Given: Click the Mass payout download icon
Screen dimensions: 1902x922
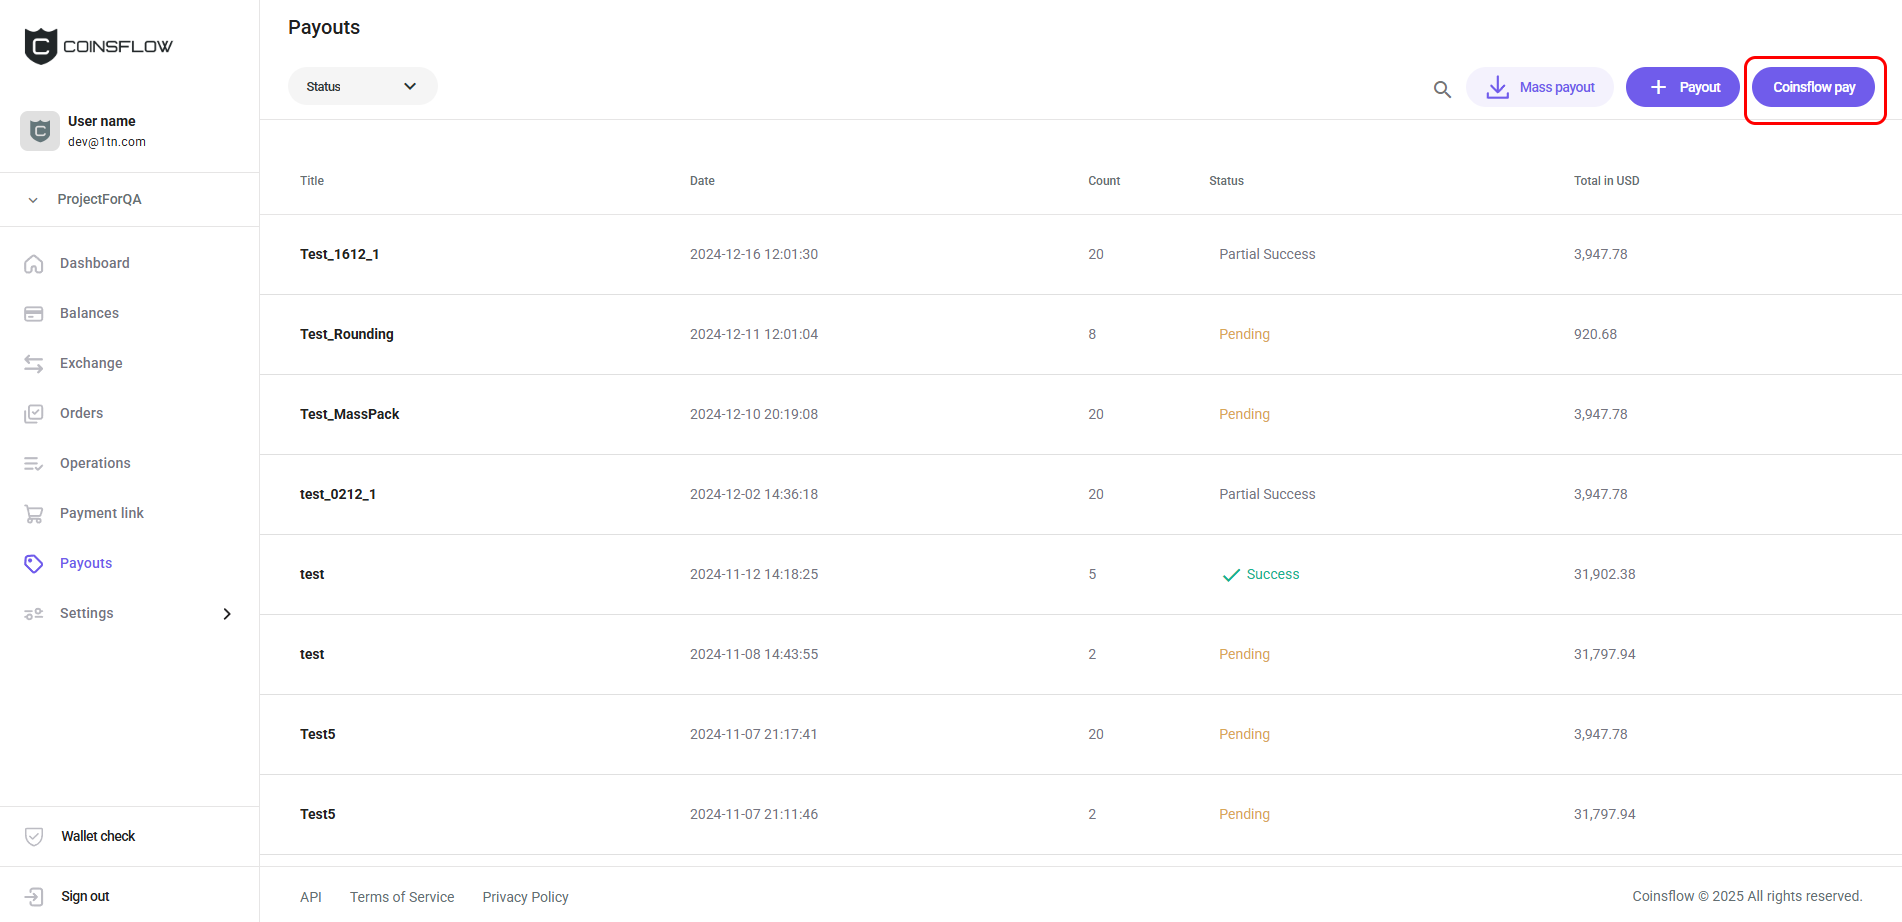Looking at the screenshot, I should tap(1497, 87).
